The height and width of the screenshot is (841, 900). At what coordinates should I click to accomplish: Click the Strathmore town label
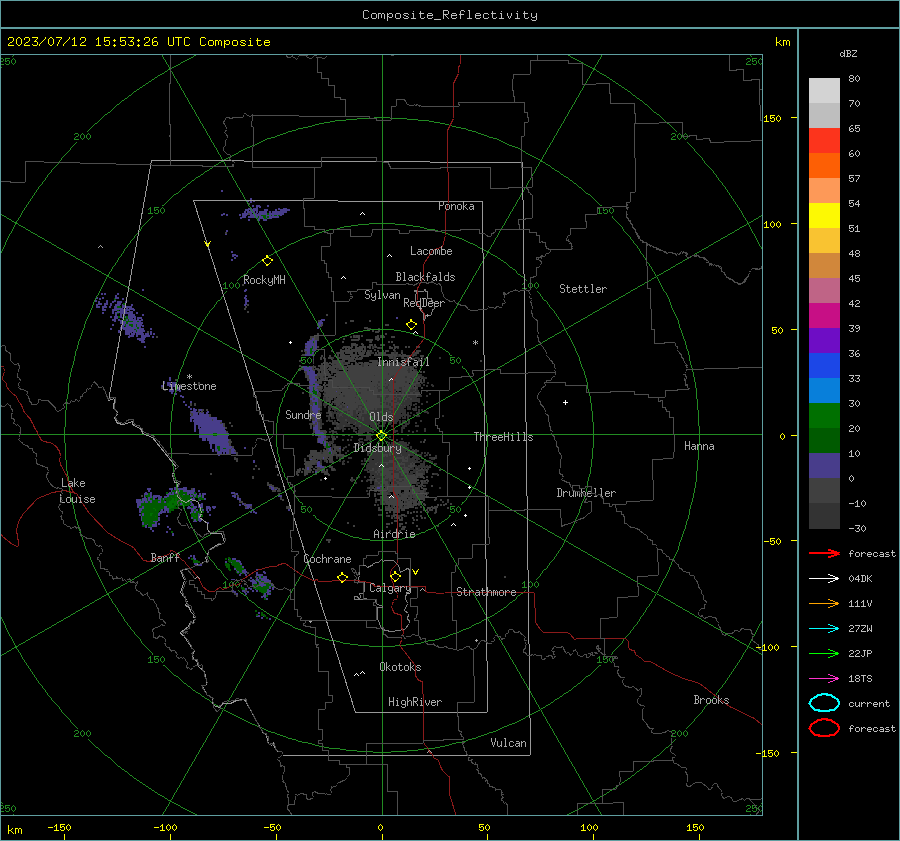pyautogui.click(x=486, y=592)
